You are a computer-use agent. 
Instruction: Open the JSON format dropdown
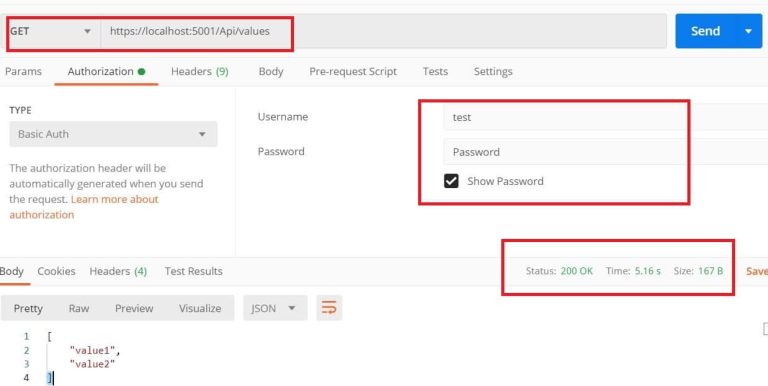[x=275, y=308]
